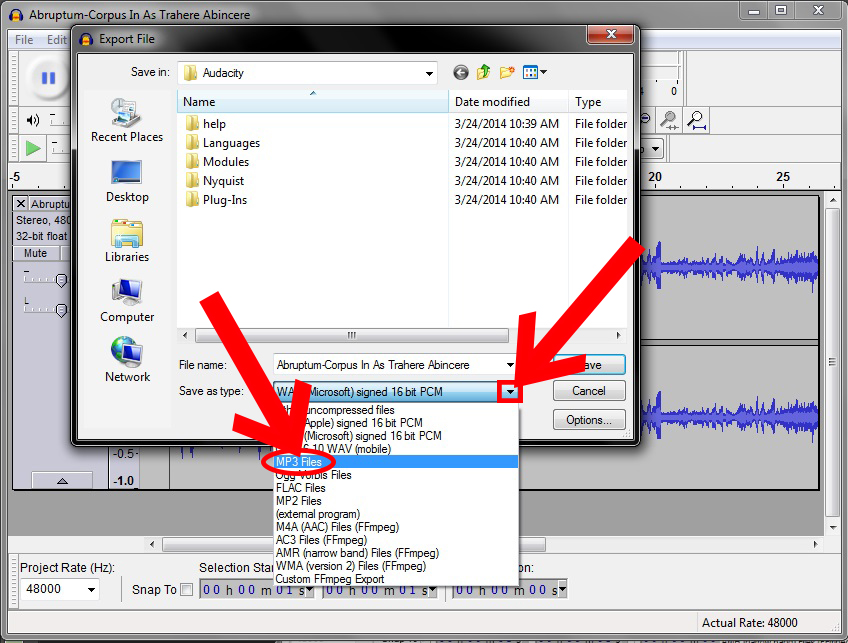This screenshot has height=643, width=848.
Task: Select the Fit Selection zoom tool
Action: [669, 119]
